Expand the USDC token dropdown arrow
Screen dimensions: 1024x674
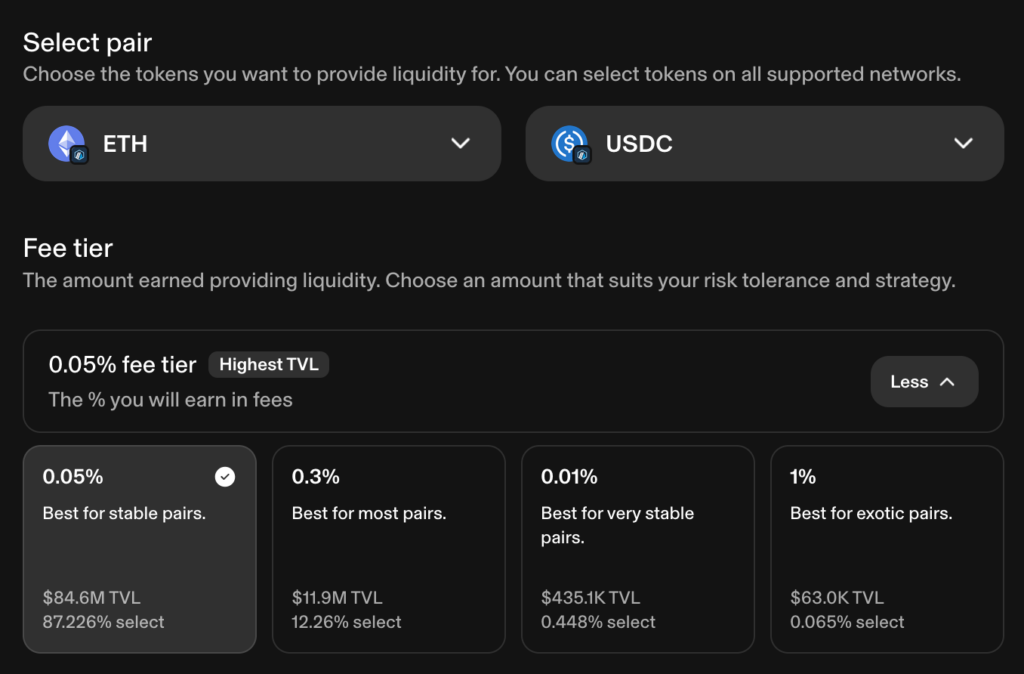pos(963,143)
